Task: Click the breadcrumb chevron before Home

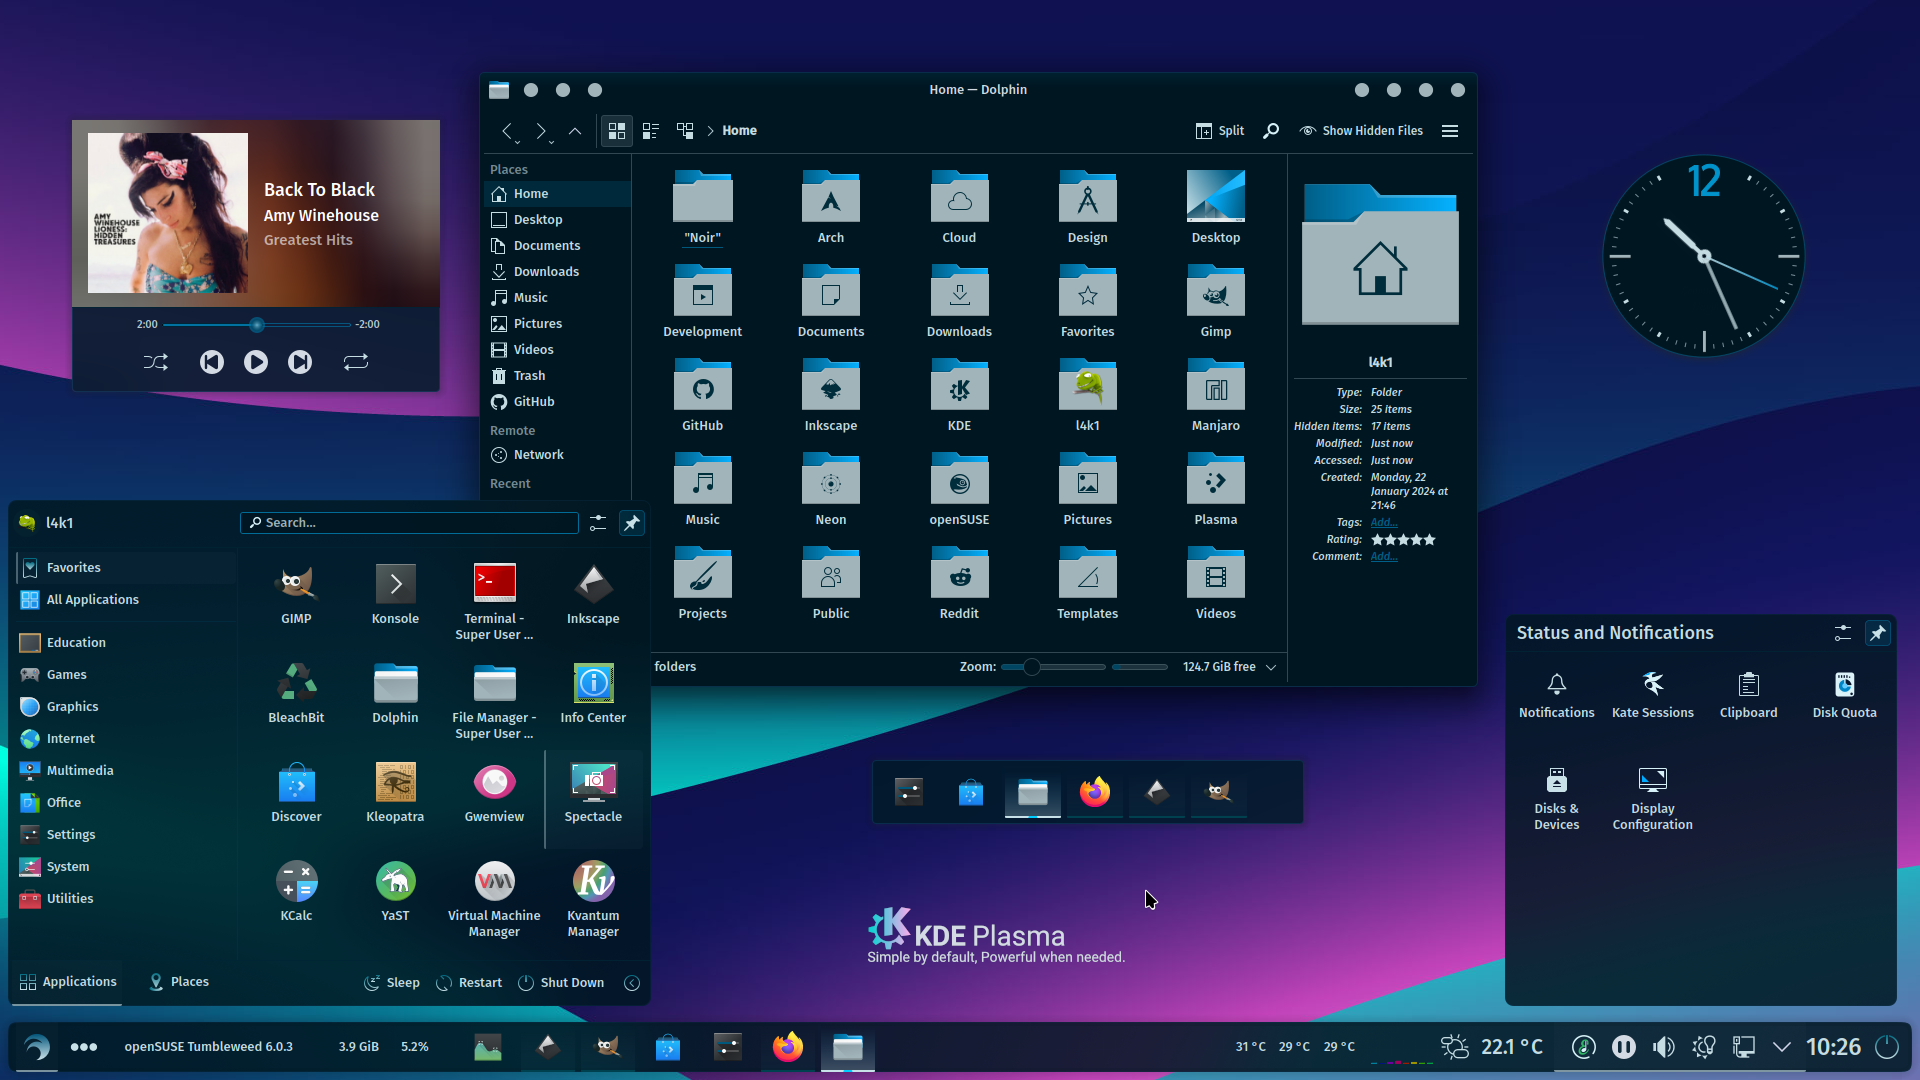Action: 710,131
